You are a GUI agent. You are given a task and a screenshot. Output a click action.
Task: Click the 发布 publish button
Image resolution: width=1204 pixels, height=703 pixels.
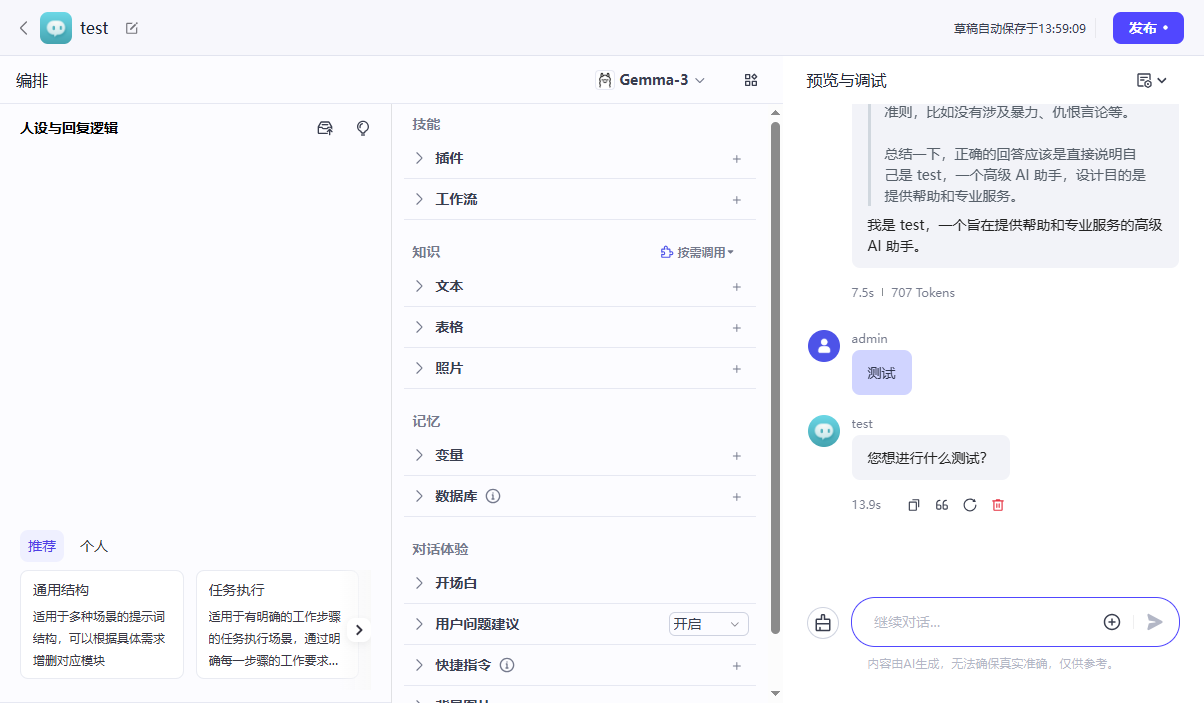coord(1148,28)
